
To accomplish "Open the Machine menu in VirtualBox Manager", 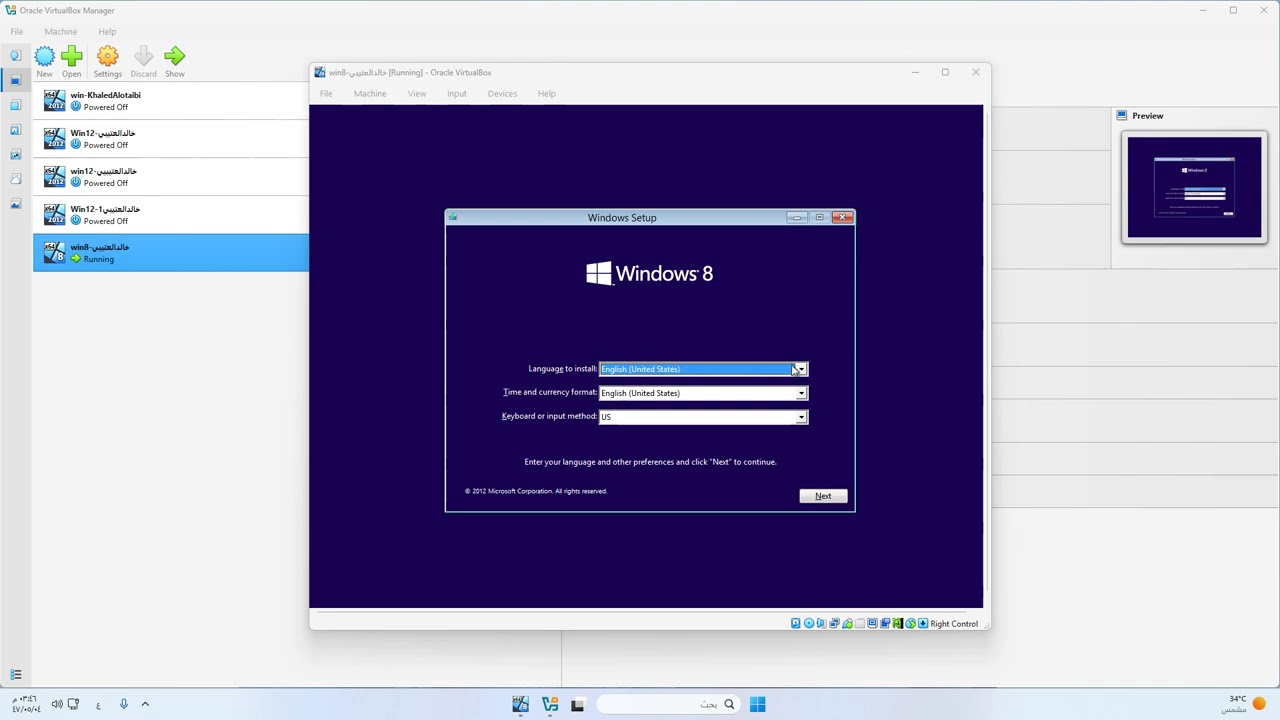I will [x=60, y=32].
